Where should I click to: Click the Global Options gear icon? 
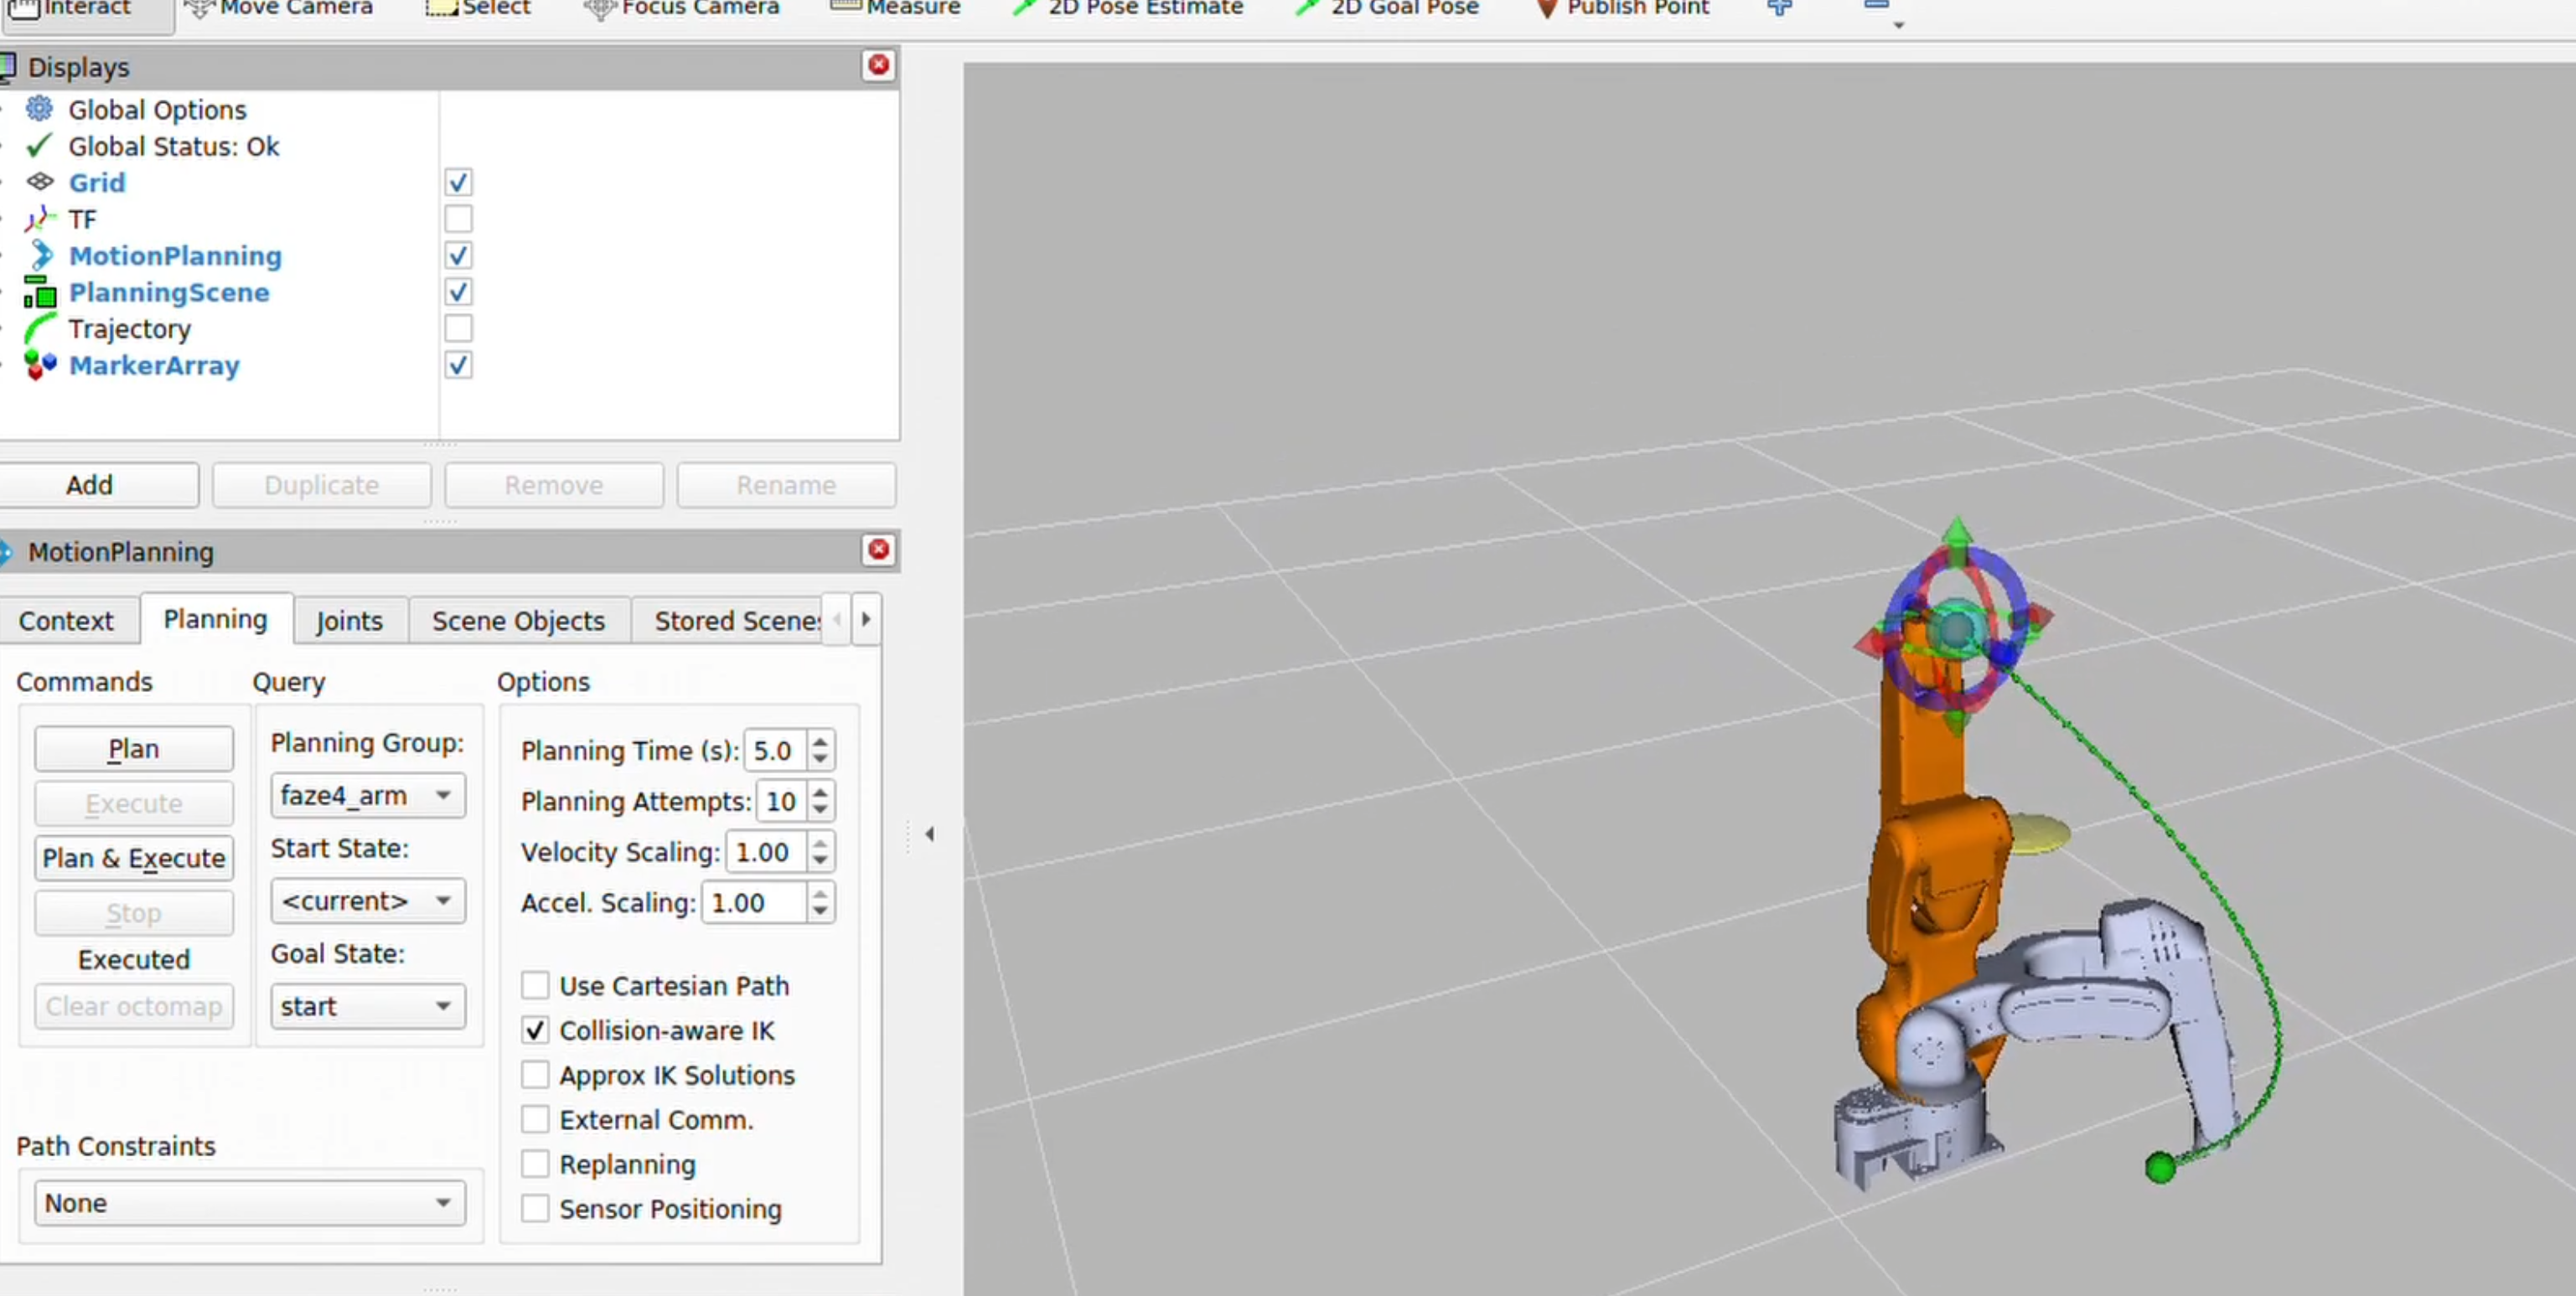[x=39, y=109]
